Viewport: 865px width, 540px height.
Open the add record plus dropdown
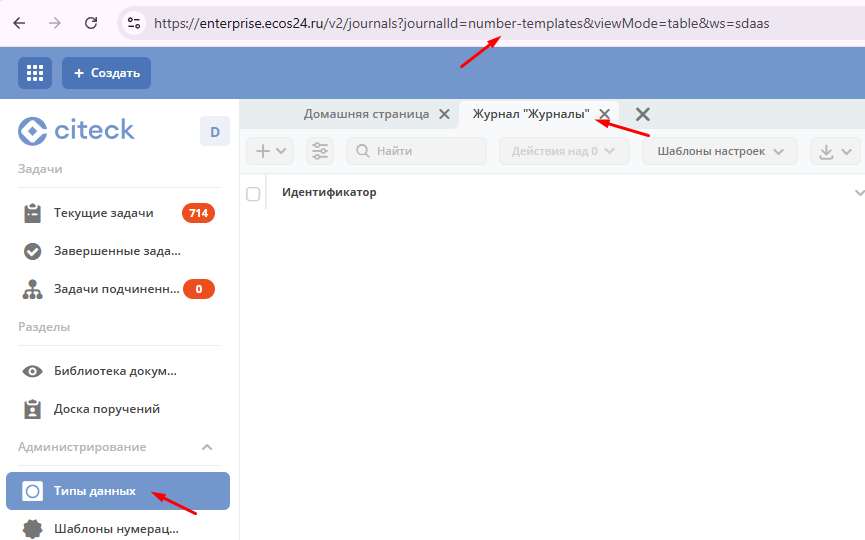coord(270,151)
